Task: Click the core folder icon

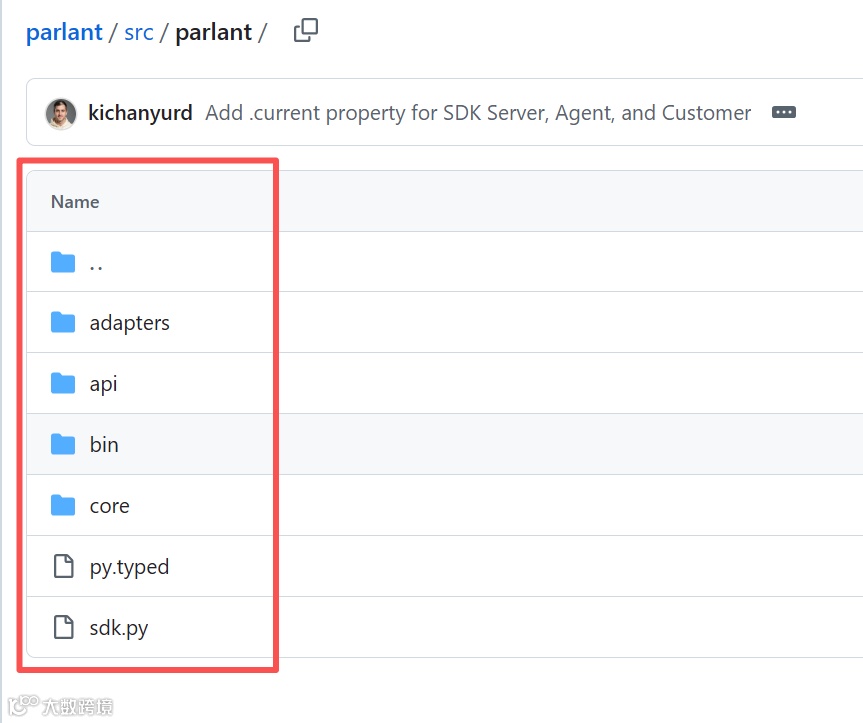Action: coord(63,505)
